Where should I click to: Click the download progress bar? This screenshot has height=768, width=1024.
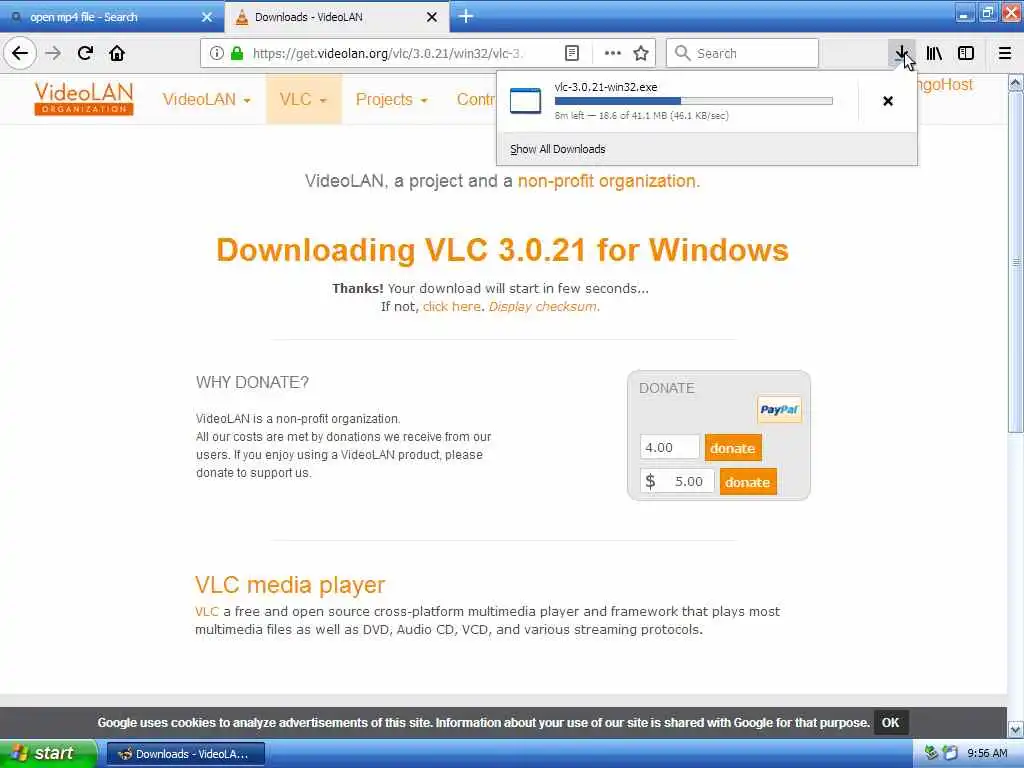click(694, 101)
